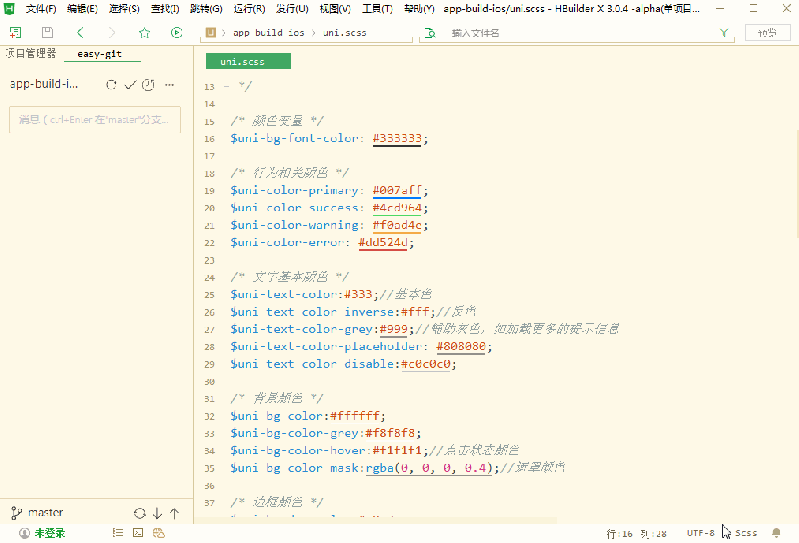Click the run play icon in toolbar
This screenshot has width=799, height=543.
point(176,33)
